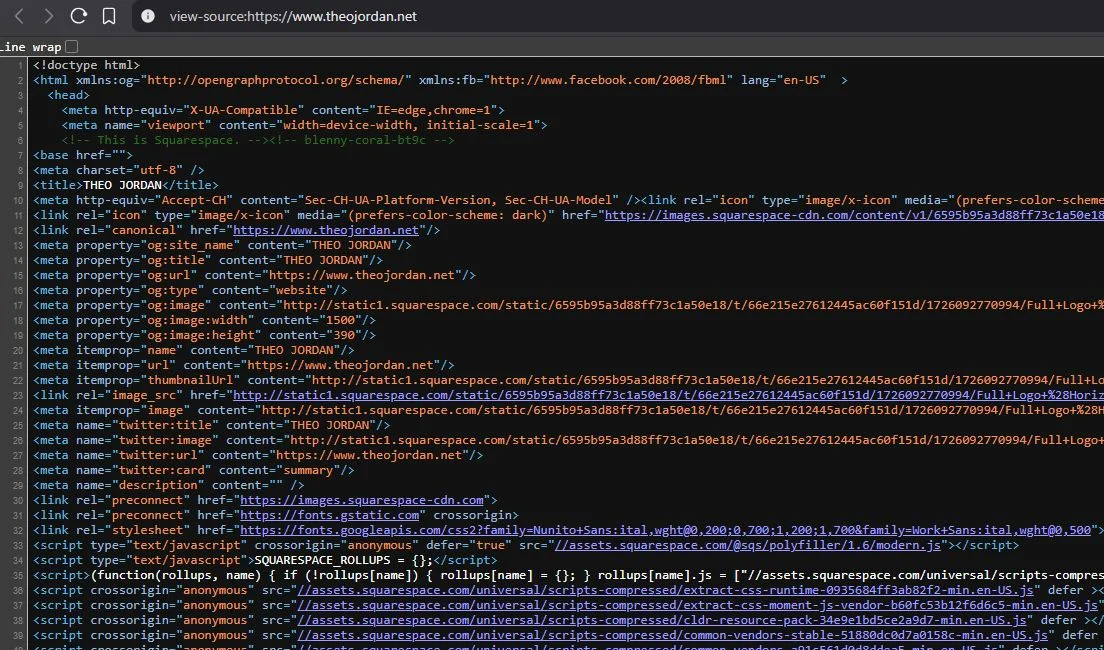Screen dimensions: 1104x650
Task: Click the og:image meta tag on line 17
Action: click(x=568, y=305)
